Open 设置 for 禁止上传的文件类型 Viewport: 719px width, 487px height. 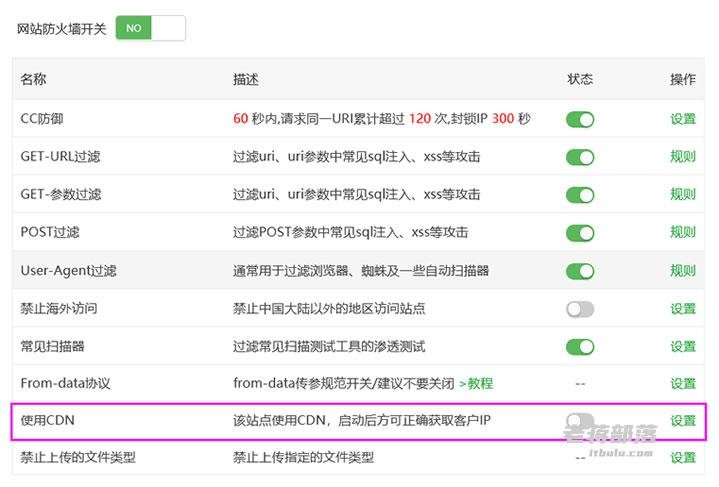tap(683, 458)
